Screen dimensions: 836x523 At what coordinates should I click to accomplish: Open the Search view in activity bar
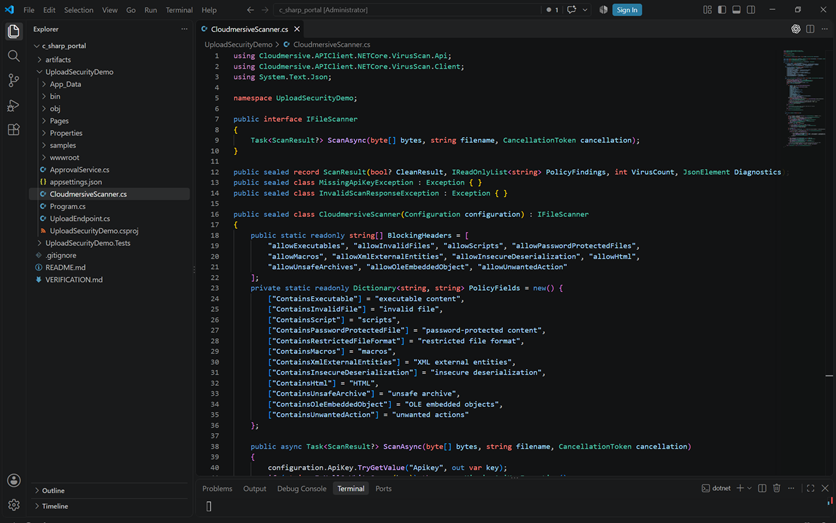(x=14, y=56)
